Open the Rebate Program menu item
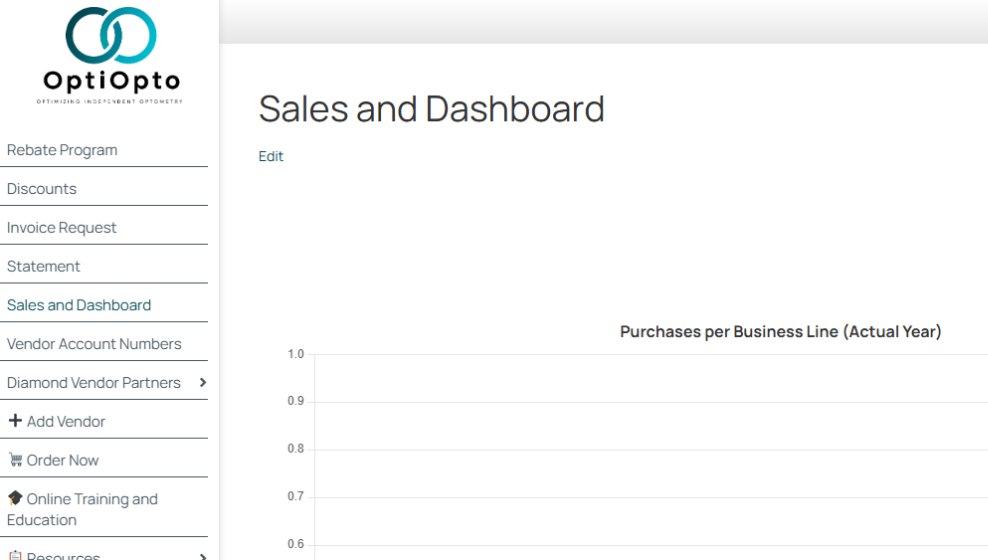 [62, 150]
